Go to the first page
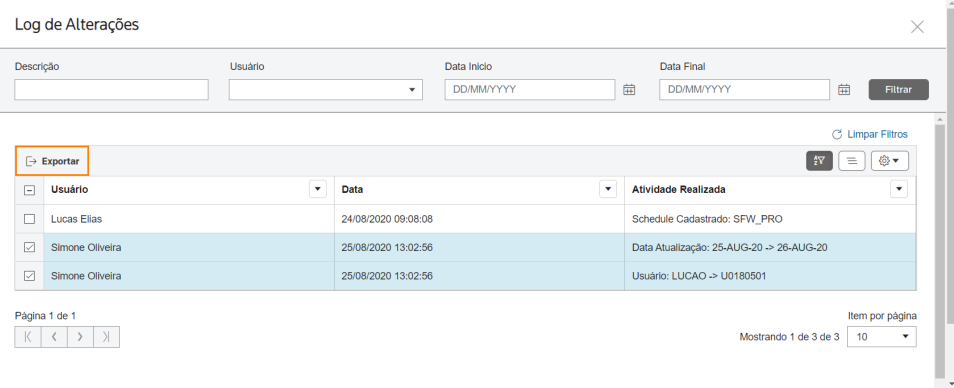The height and width of the screenshot is (388, 954). point(28,337)
